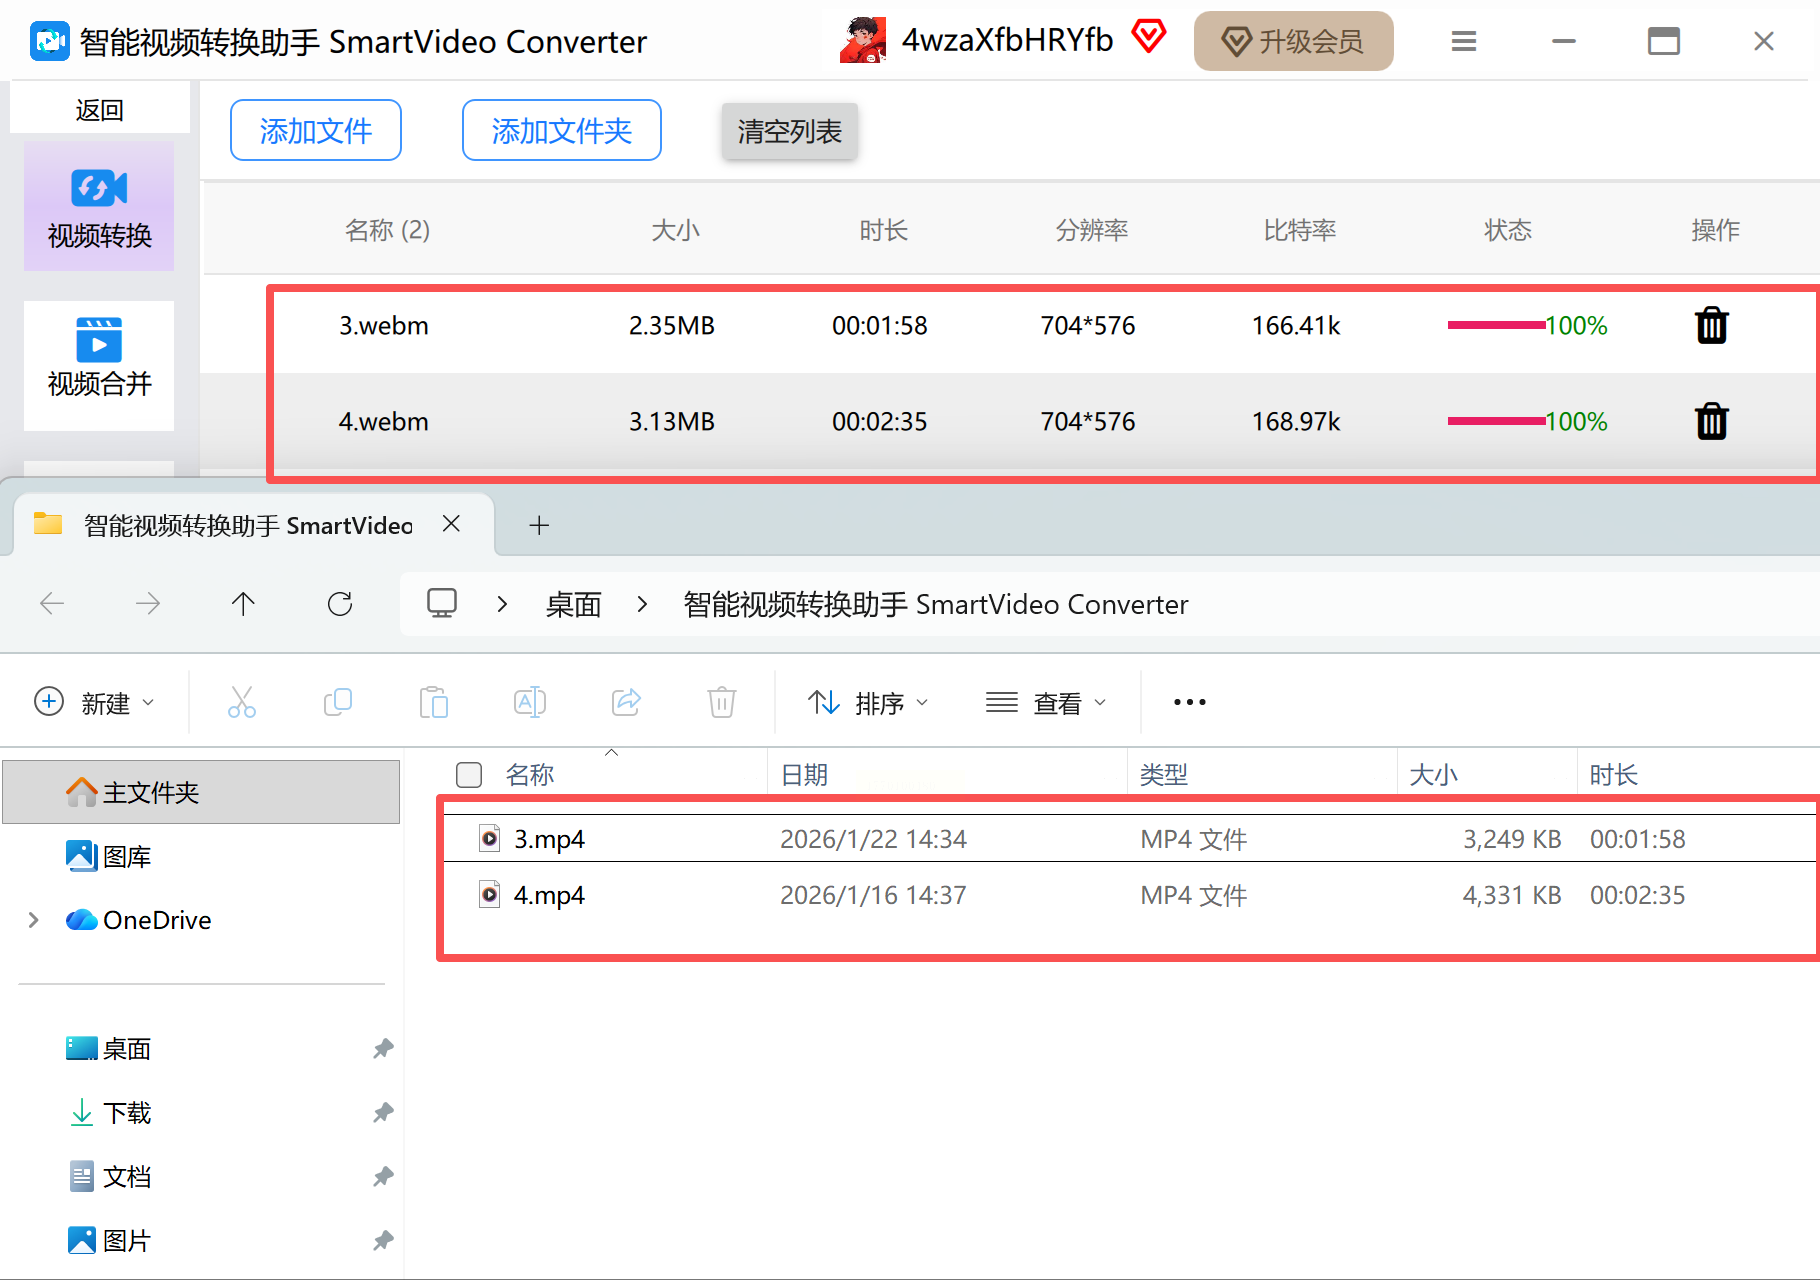Click the Explorer delete trash toolbar icon
1820x1280 pixels.
(721, 702)
